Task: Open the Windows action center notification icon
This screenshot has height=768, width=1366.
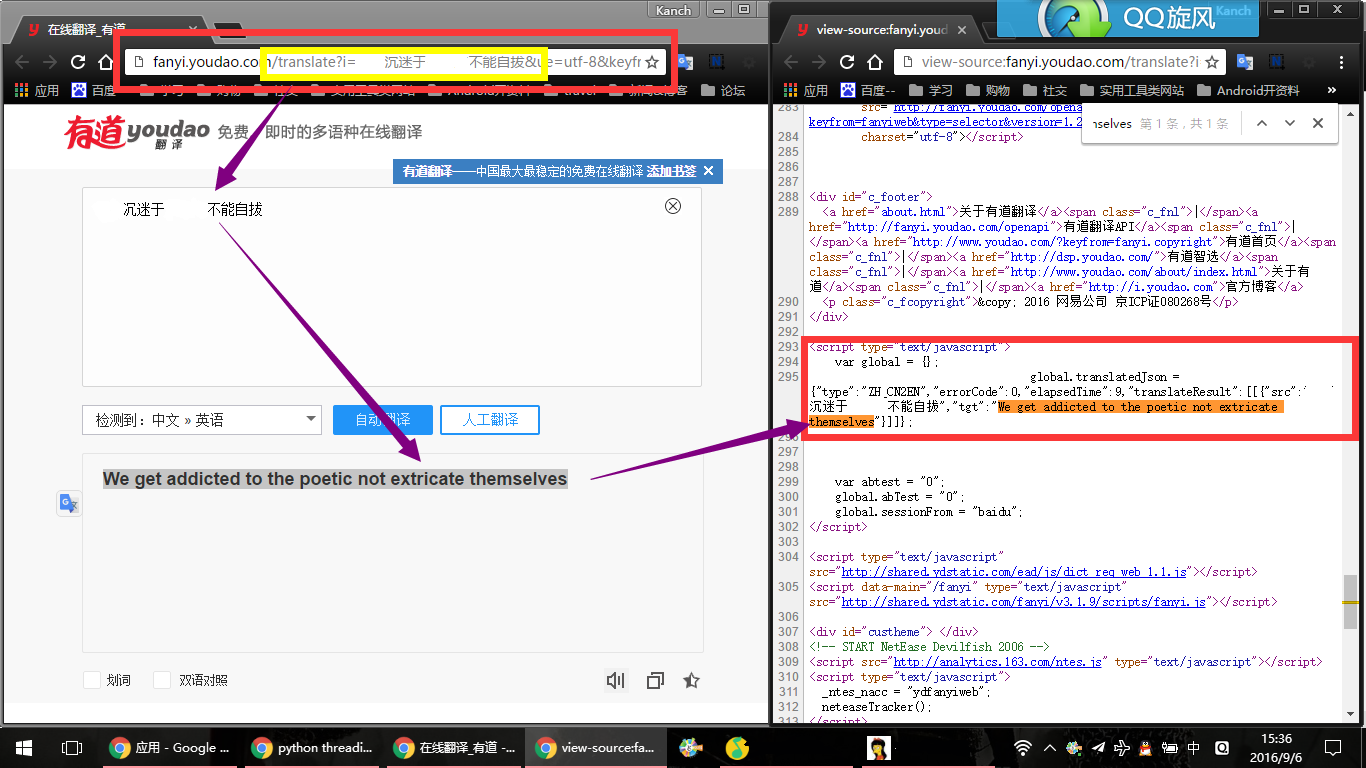Action: (x=1332, y=747)
